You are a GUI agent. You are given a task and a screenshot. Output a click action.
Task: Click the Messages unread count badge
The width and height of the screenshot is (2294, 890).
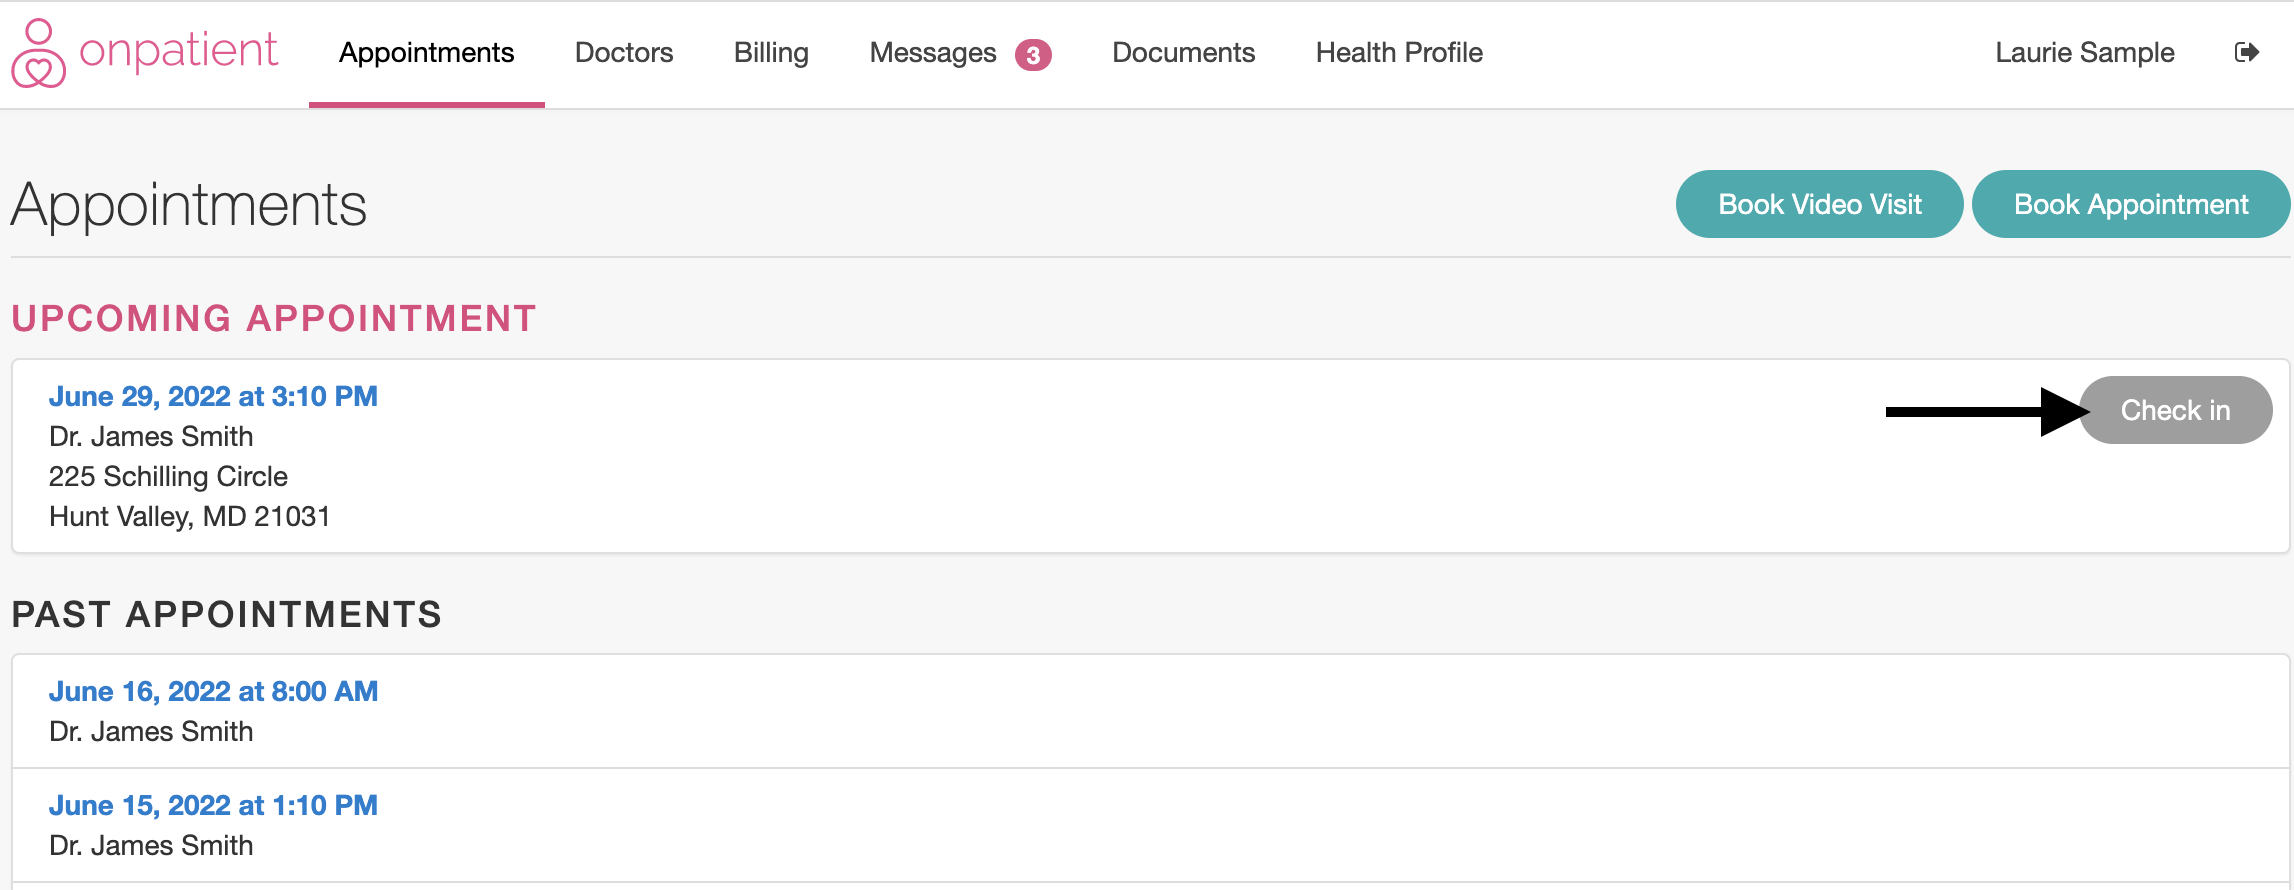1033,54
